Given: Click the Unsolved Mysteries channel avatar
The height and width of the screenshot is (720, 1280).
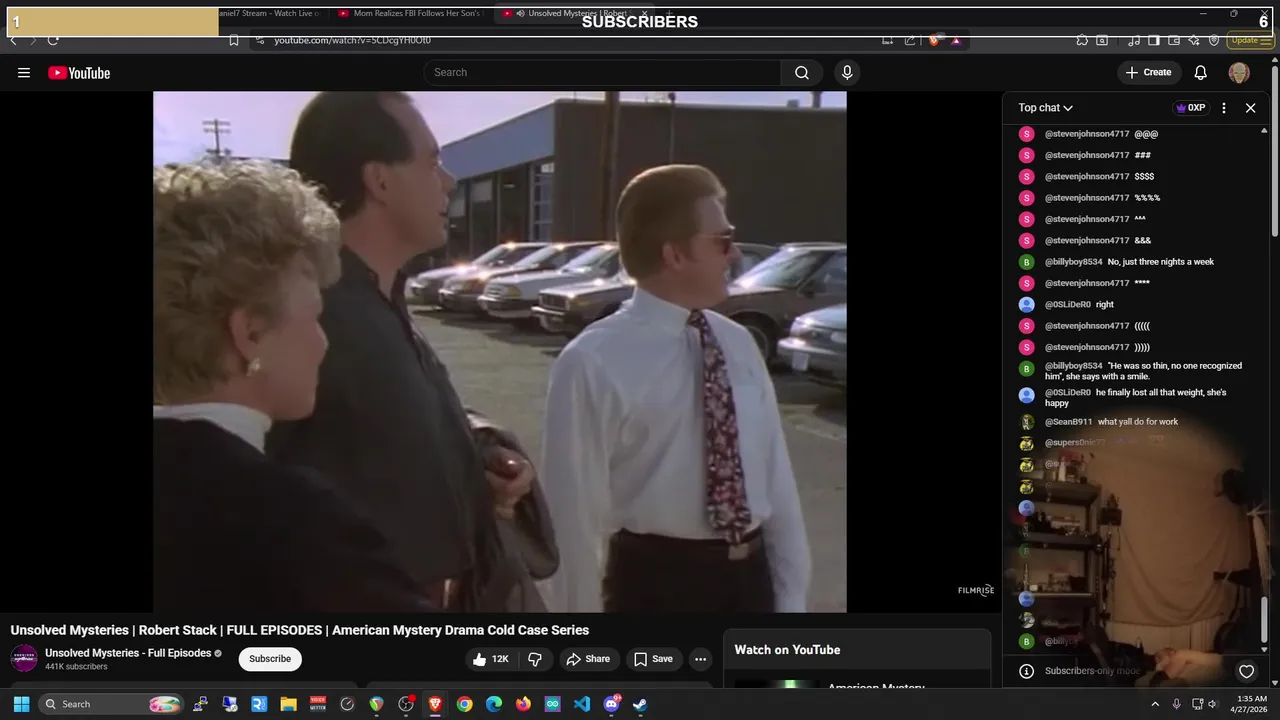Looking at the screenshot, I should 24,658.
